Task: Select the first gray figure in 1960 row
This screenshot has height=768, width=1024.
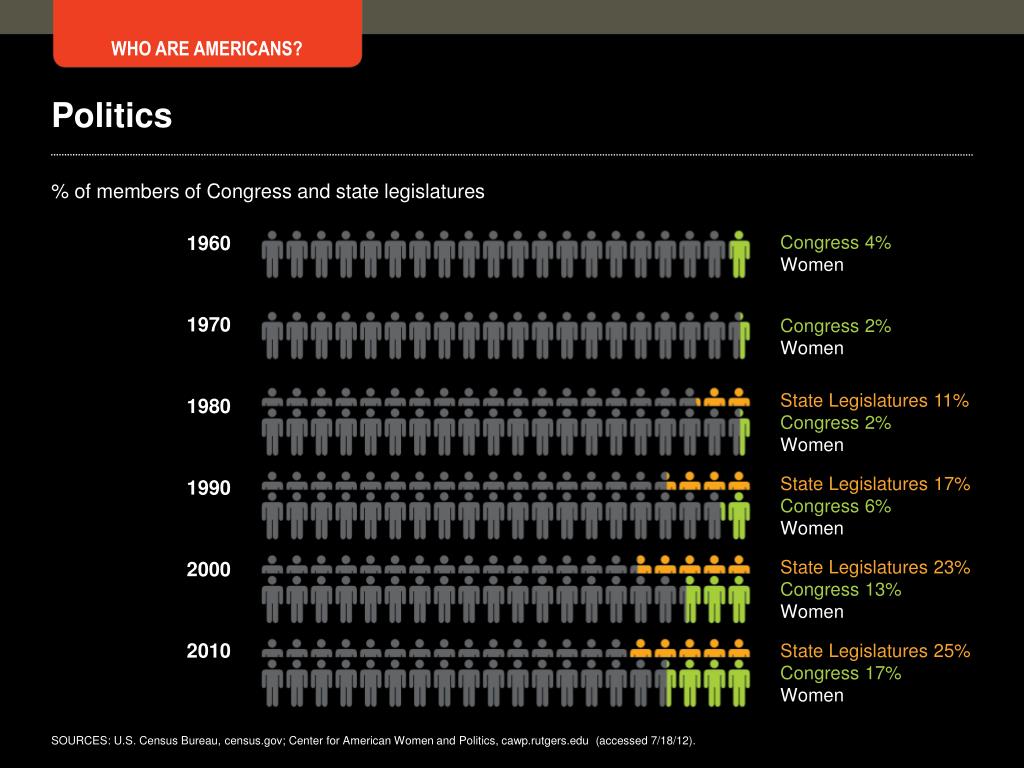Action: (x=272, y=254)
